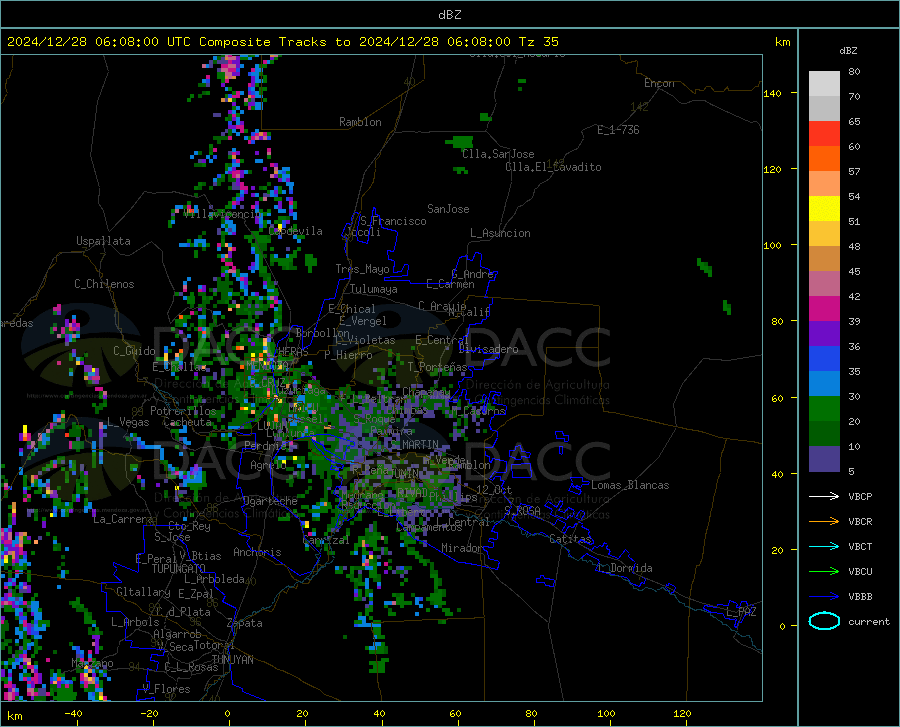Click the 'Lomas_Blancas' map label
The height and width of the screenshot is (727, 900).
tap(630, 485)
